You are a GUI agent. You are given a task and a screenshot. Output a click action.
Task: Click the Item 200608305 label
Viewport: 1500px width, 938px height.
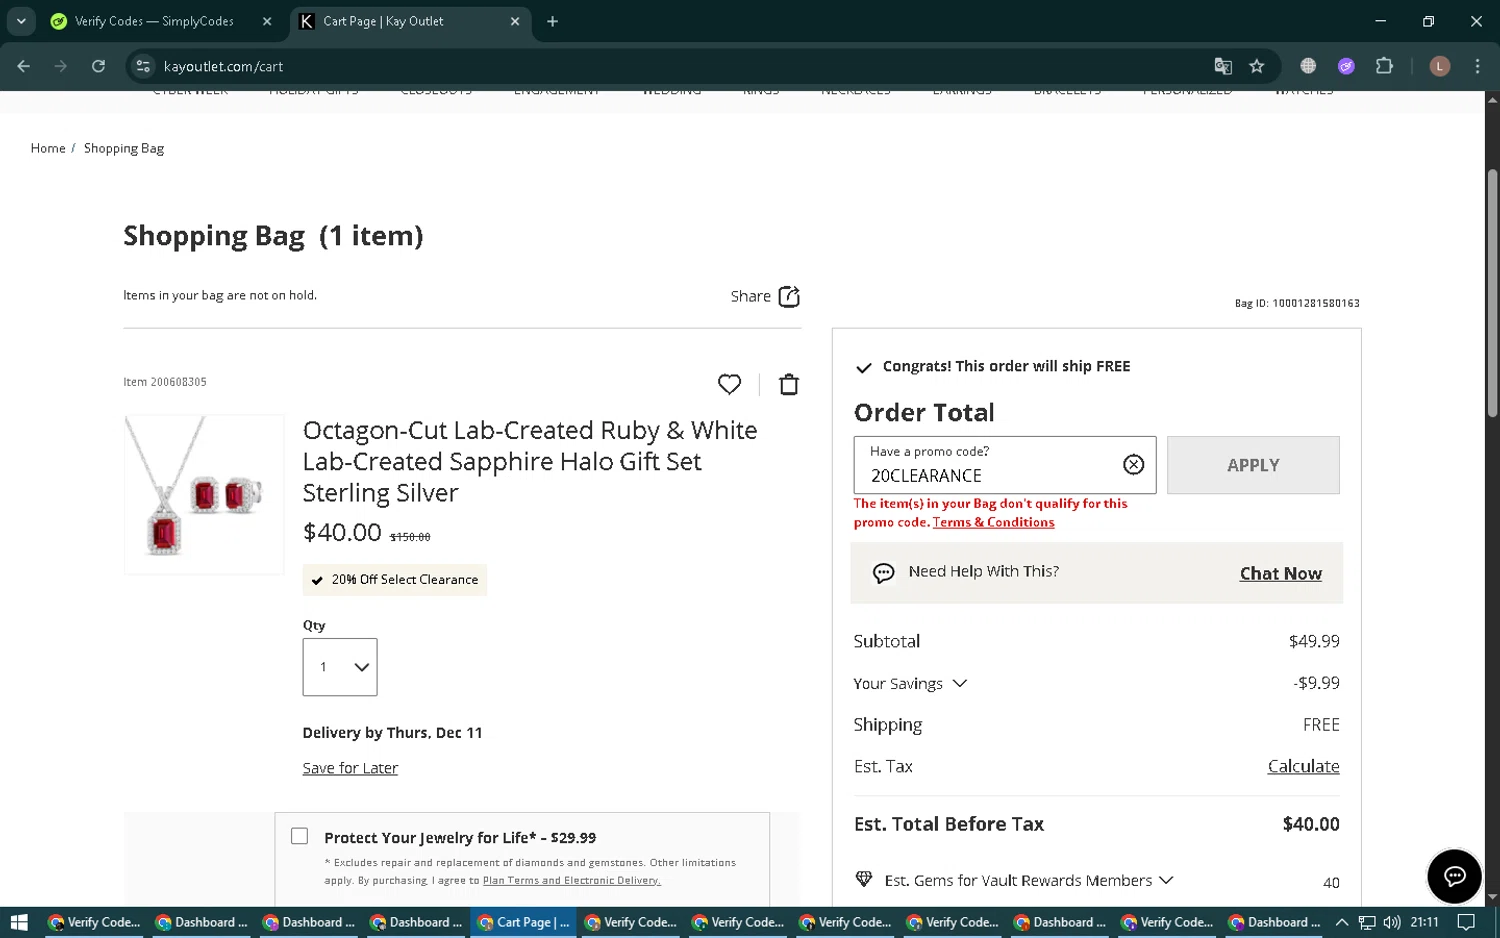pyautogui.click(x=165, y=382)
